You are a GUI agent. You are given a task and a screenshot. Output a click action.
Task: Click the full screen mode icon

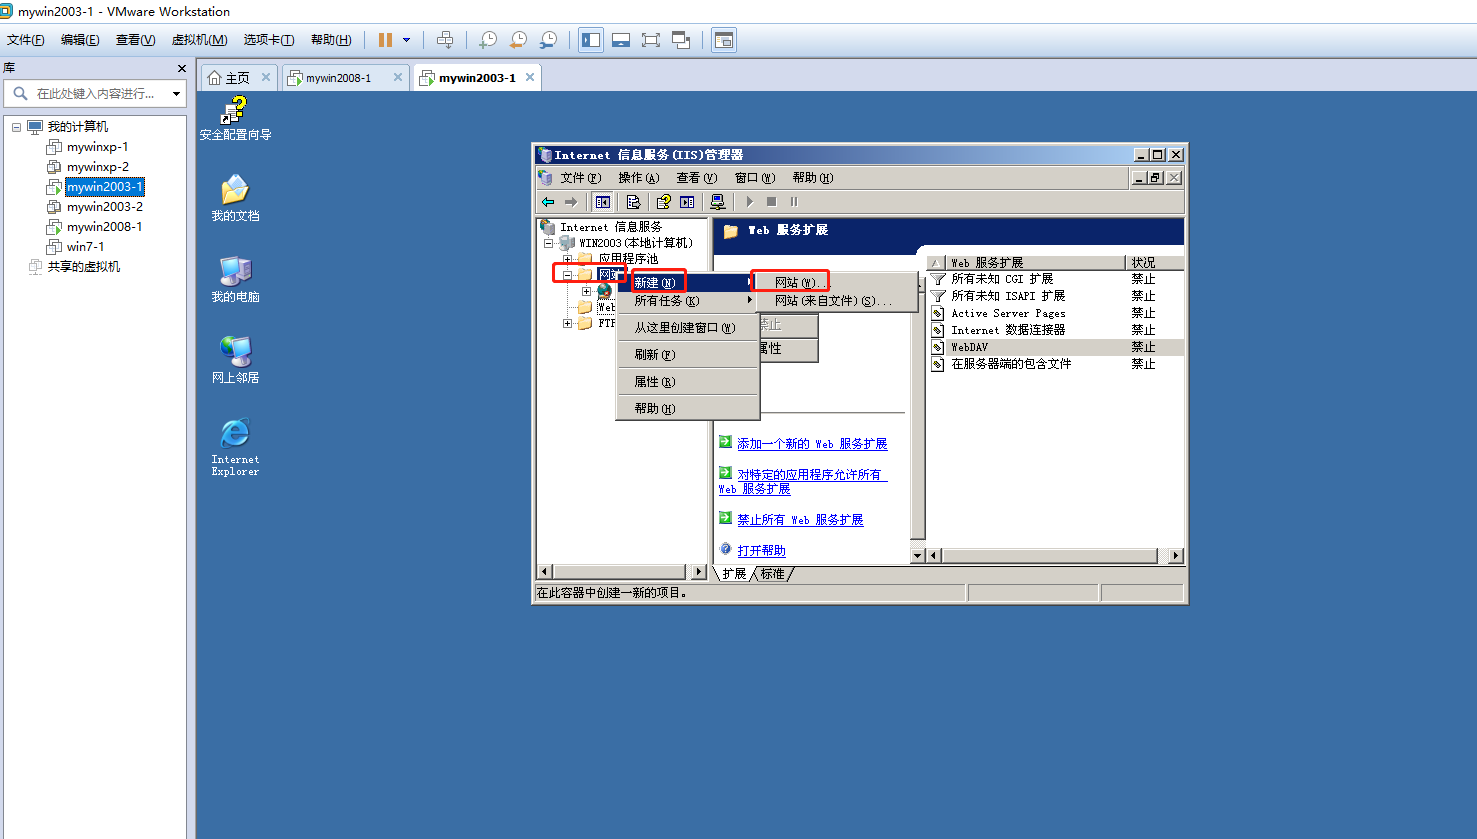tap(651, 40)
